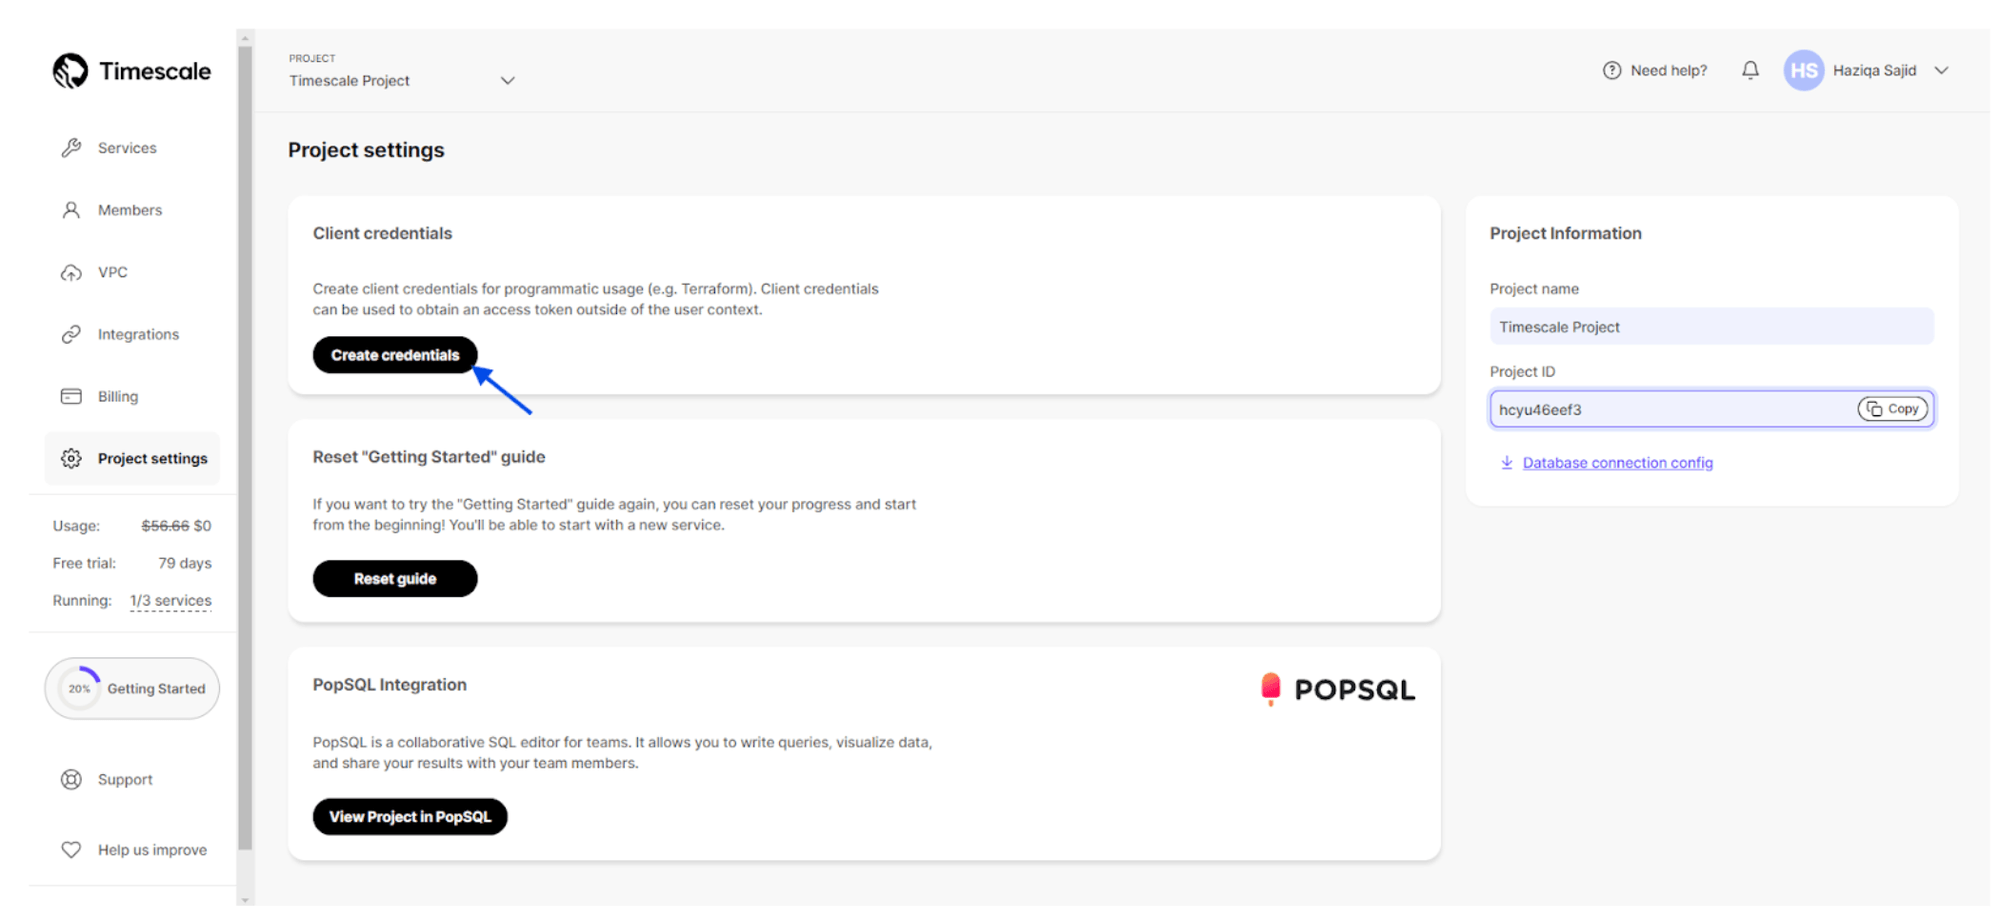This screenshot has width=2000, height=918.
Task: Download the Database connection config
Action: pyautogui.click(x=1616, y=463)
